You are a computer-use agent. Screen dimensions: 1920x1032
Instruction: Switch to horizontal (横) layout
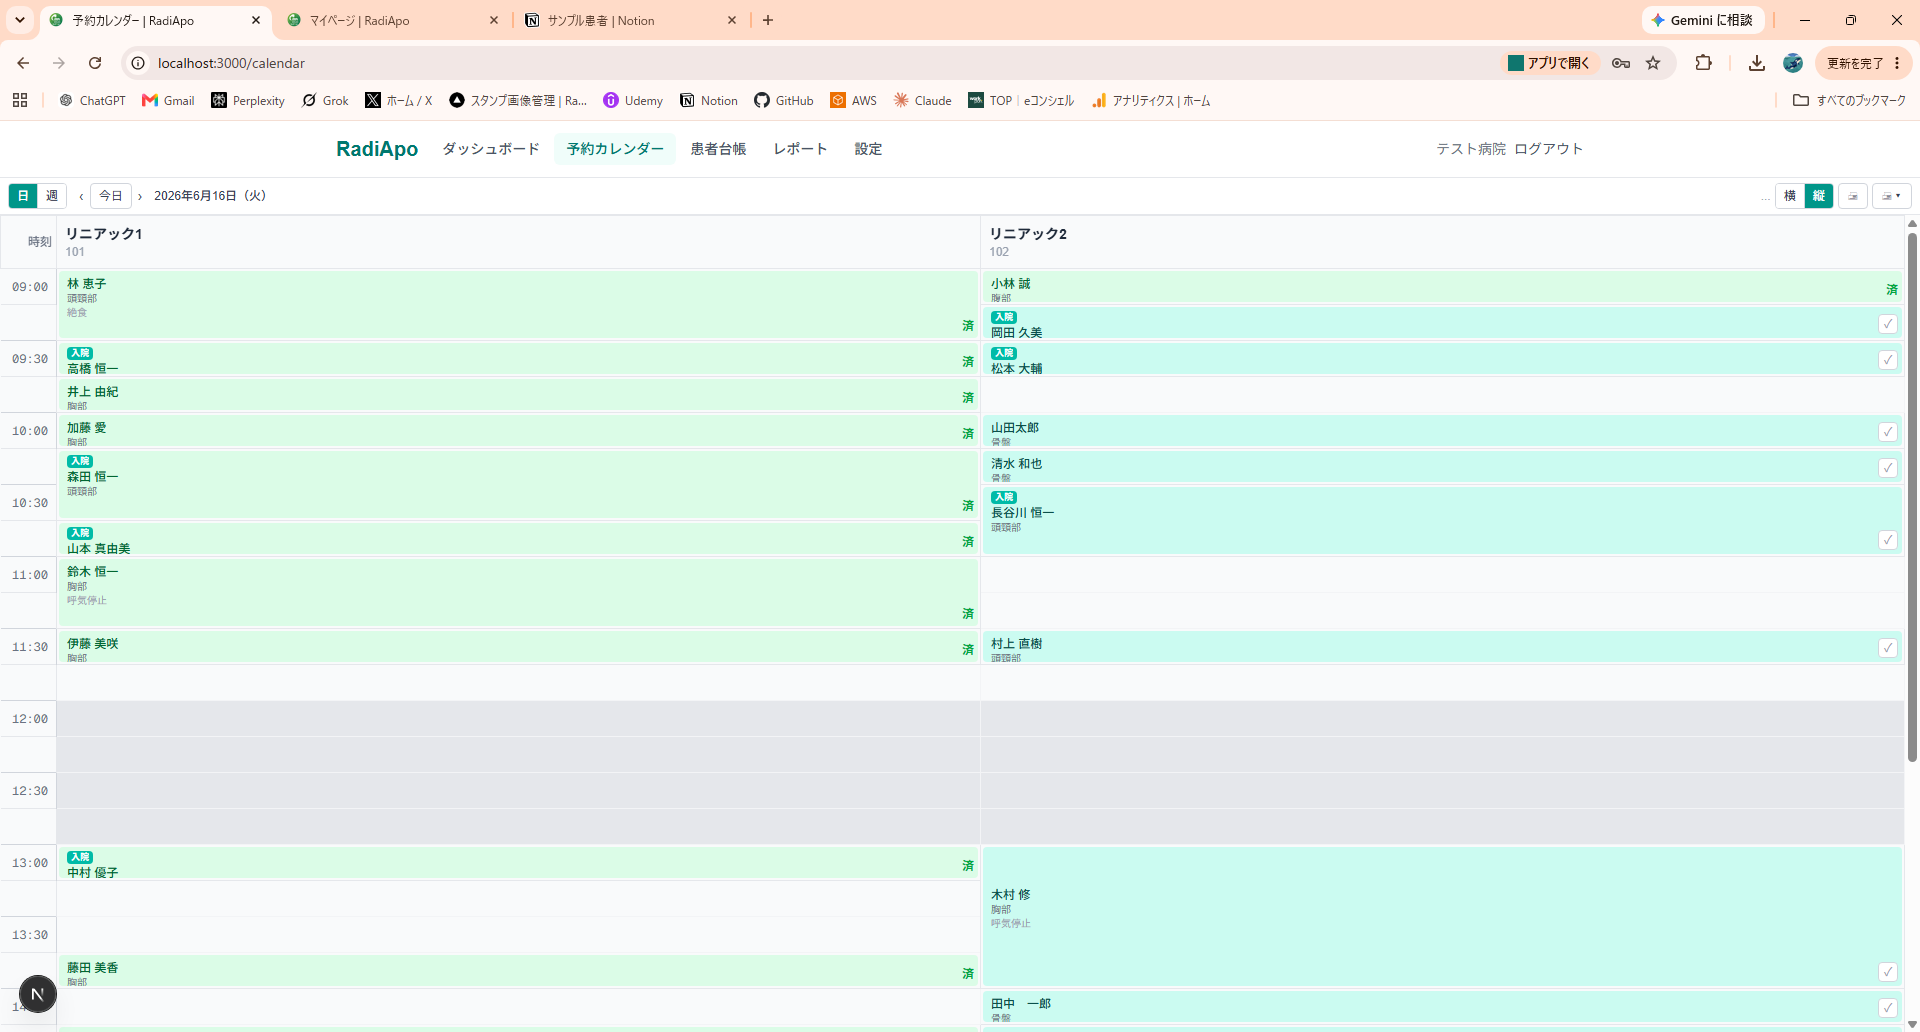(1790, 196)
